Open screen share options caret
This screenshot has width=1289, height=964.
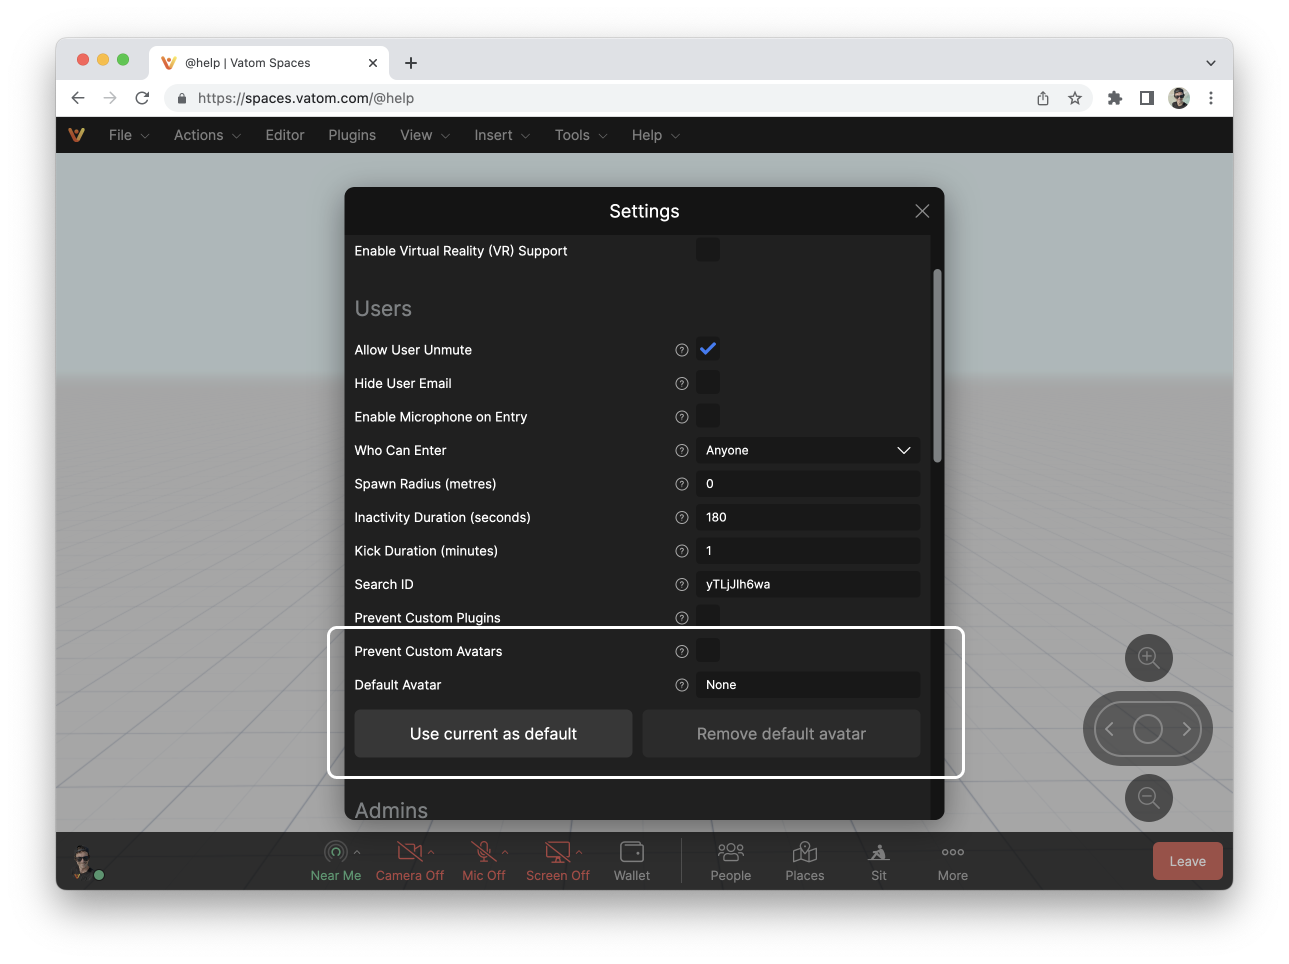(579, 852)
